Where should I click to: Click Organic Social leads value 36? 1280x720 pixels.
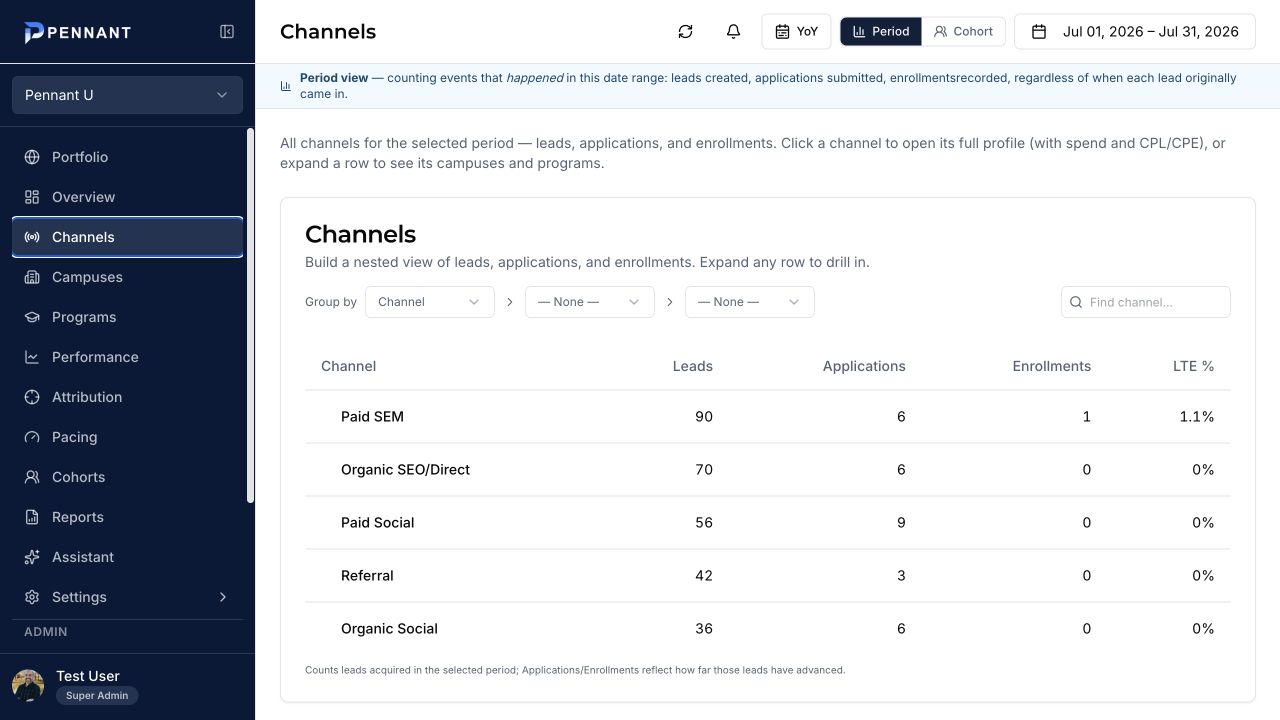tap(704, 629)
